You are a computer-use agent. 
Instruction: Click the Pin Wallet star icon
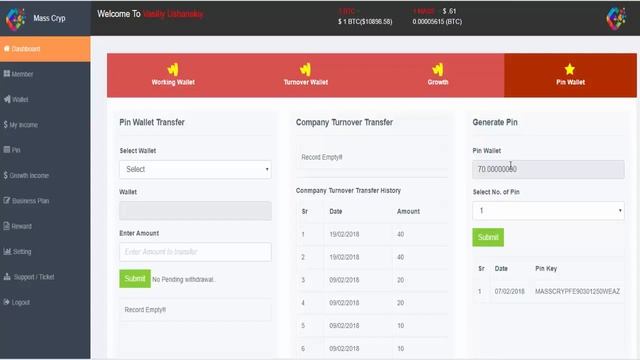click(570, 69)
